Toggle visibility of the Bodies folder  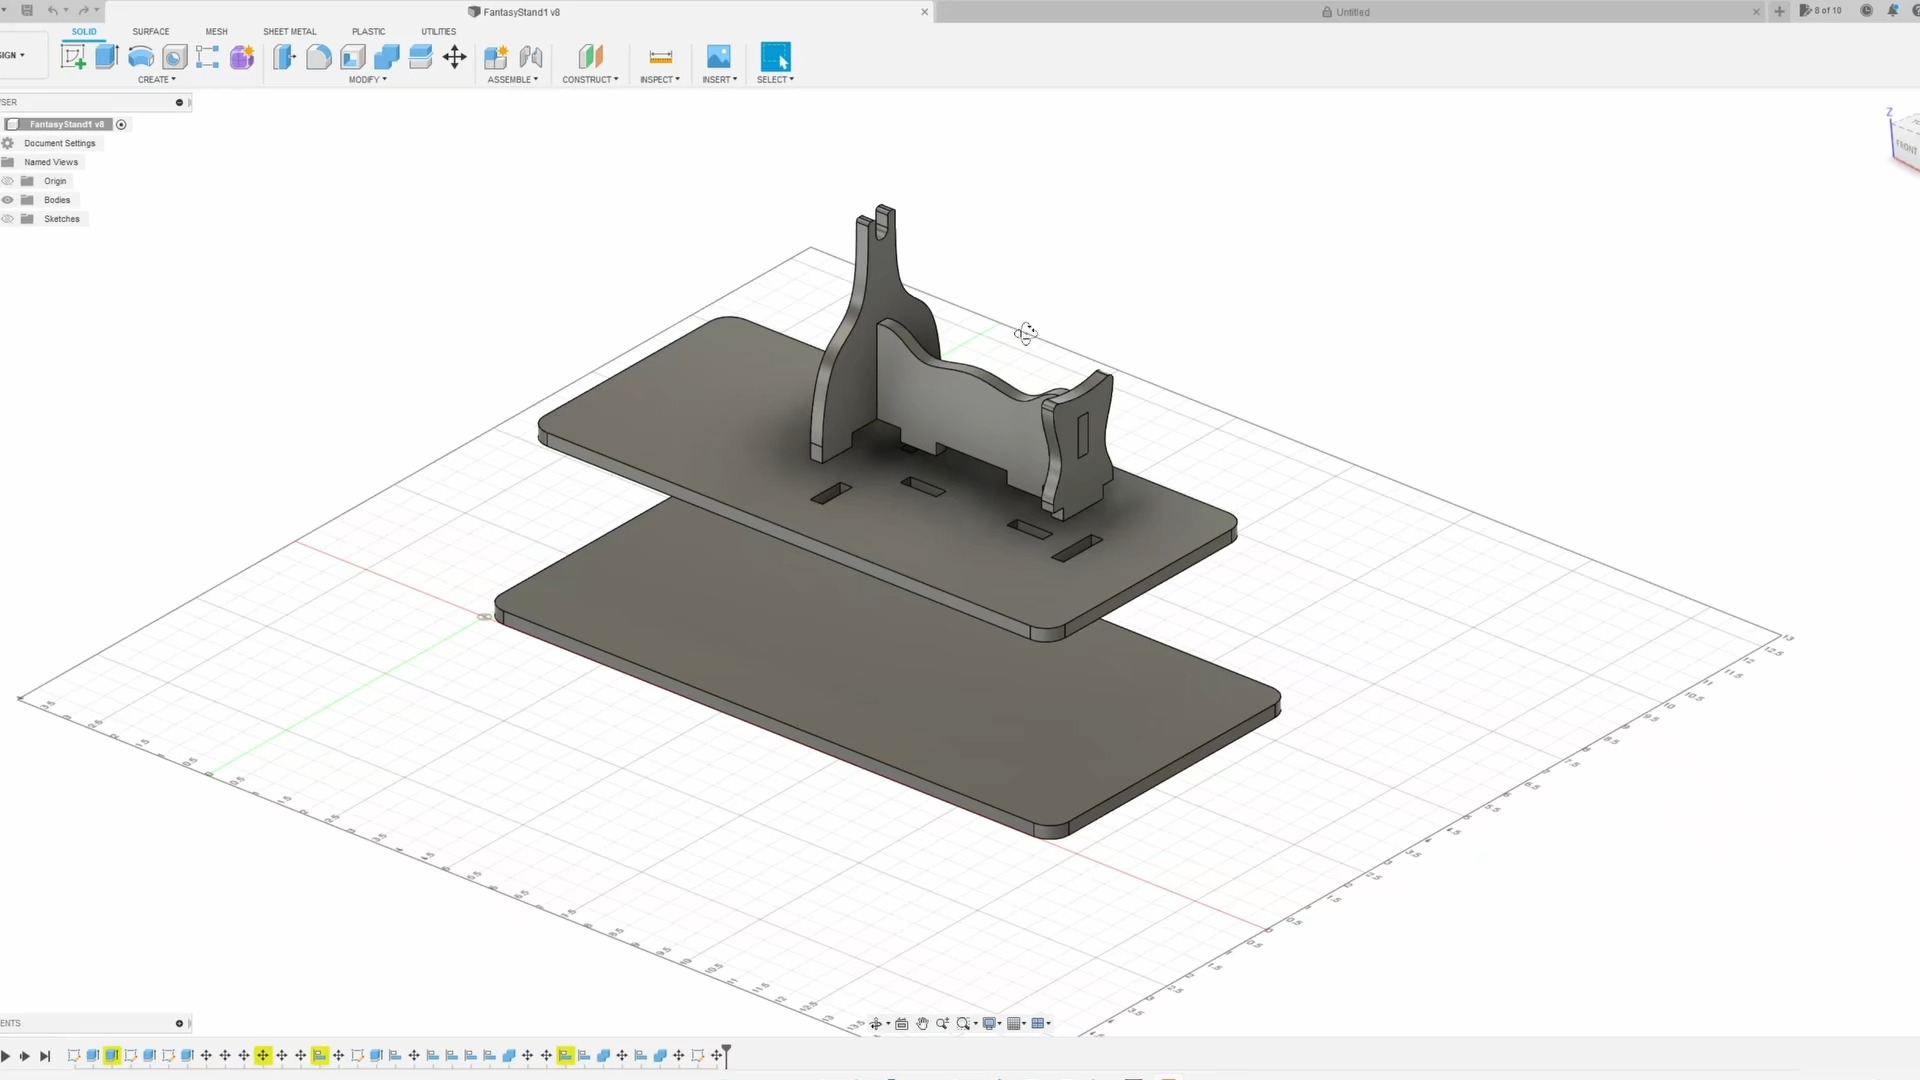pos(8,200)
